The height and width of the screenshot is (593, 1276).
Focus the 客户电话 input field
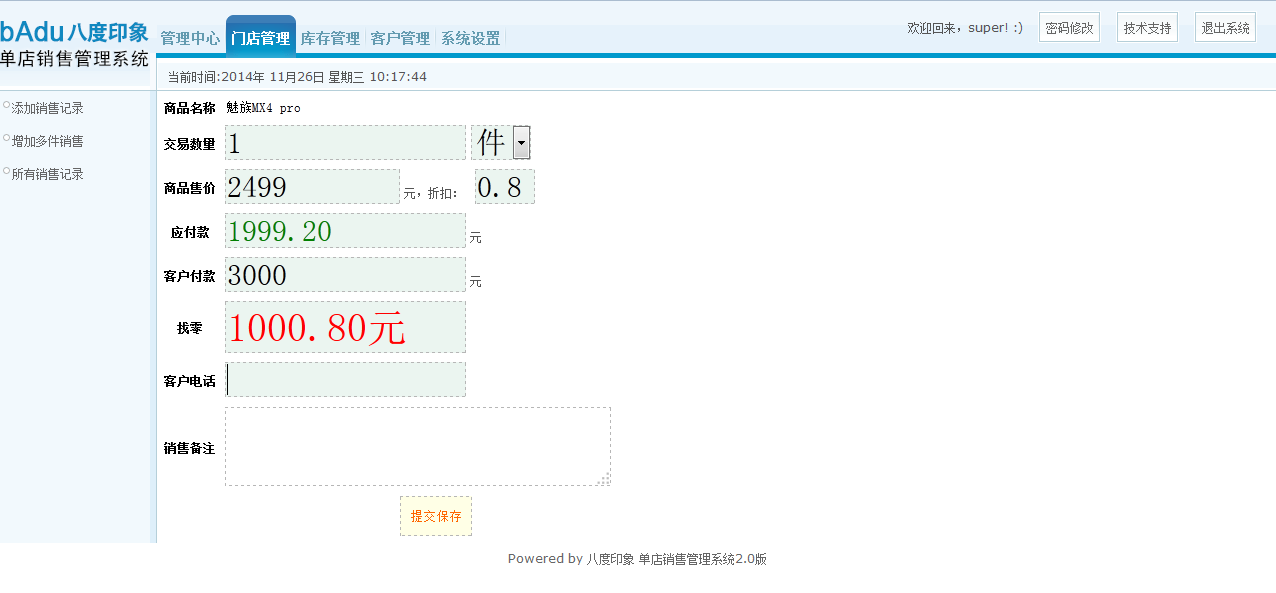(345, 380)
